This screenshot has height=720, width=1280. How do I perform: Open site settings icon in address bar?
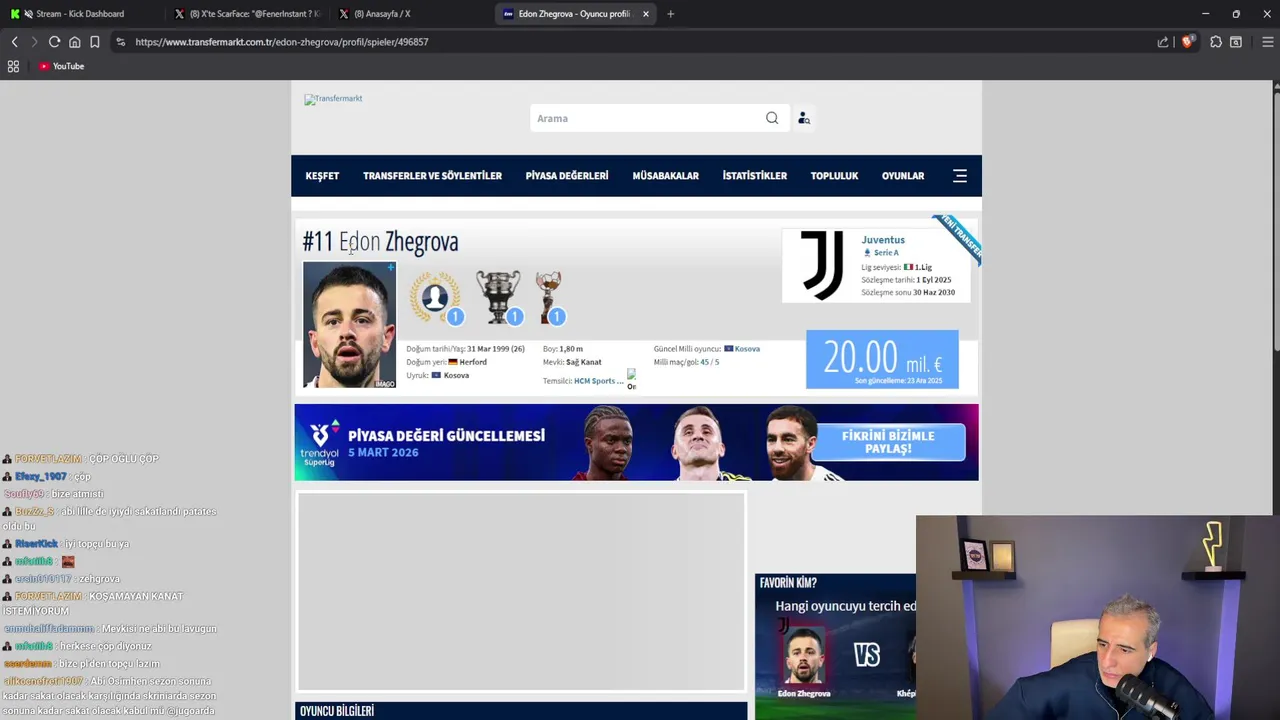[120, 42]
